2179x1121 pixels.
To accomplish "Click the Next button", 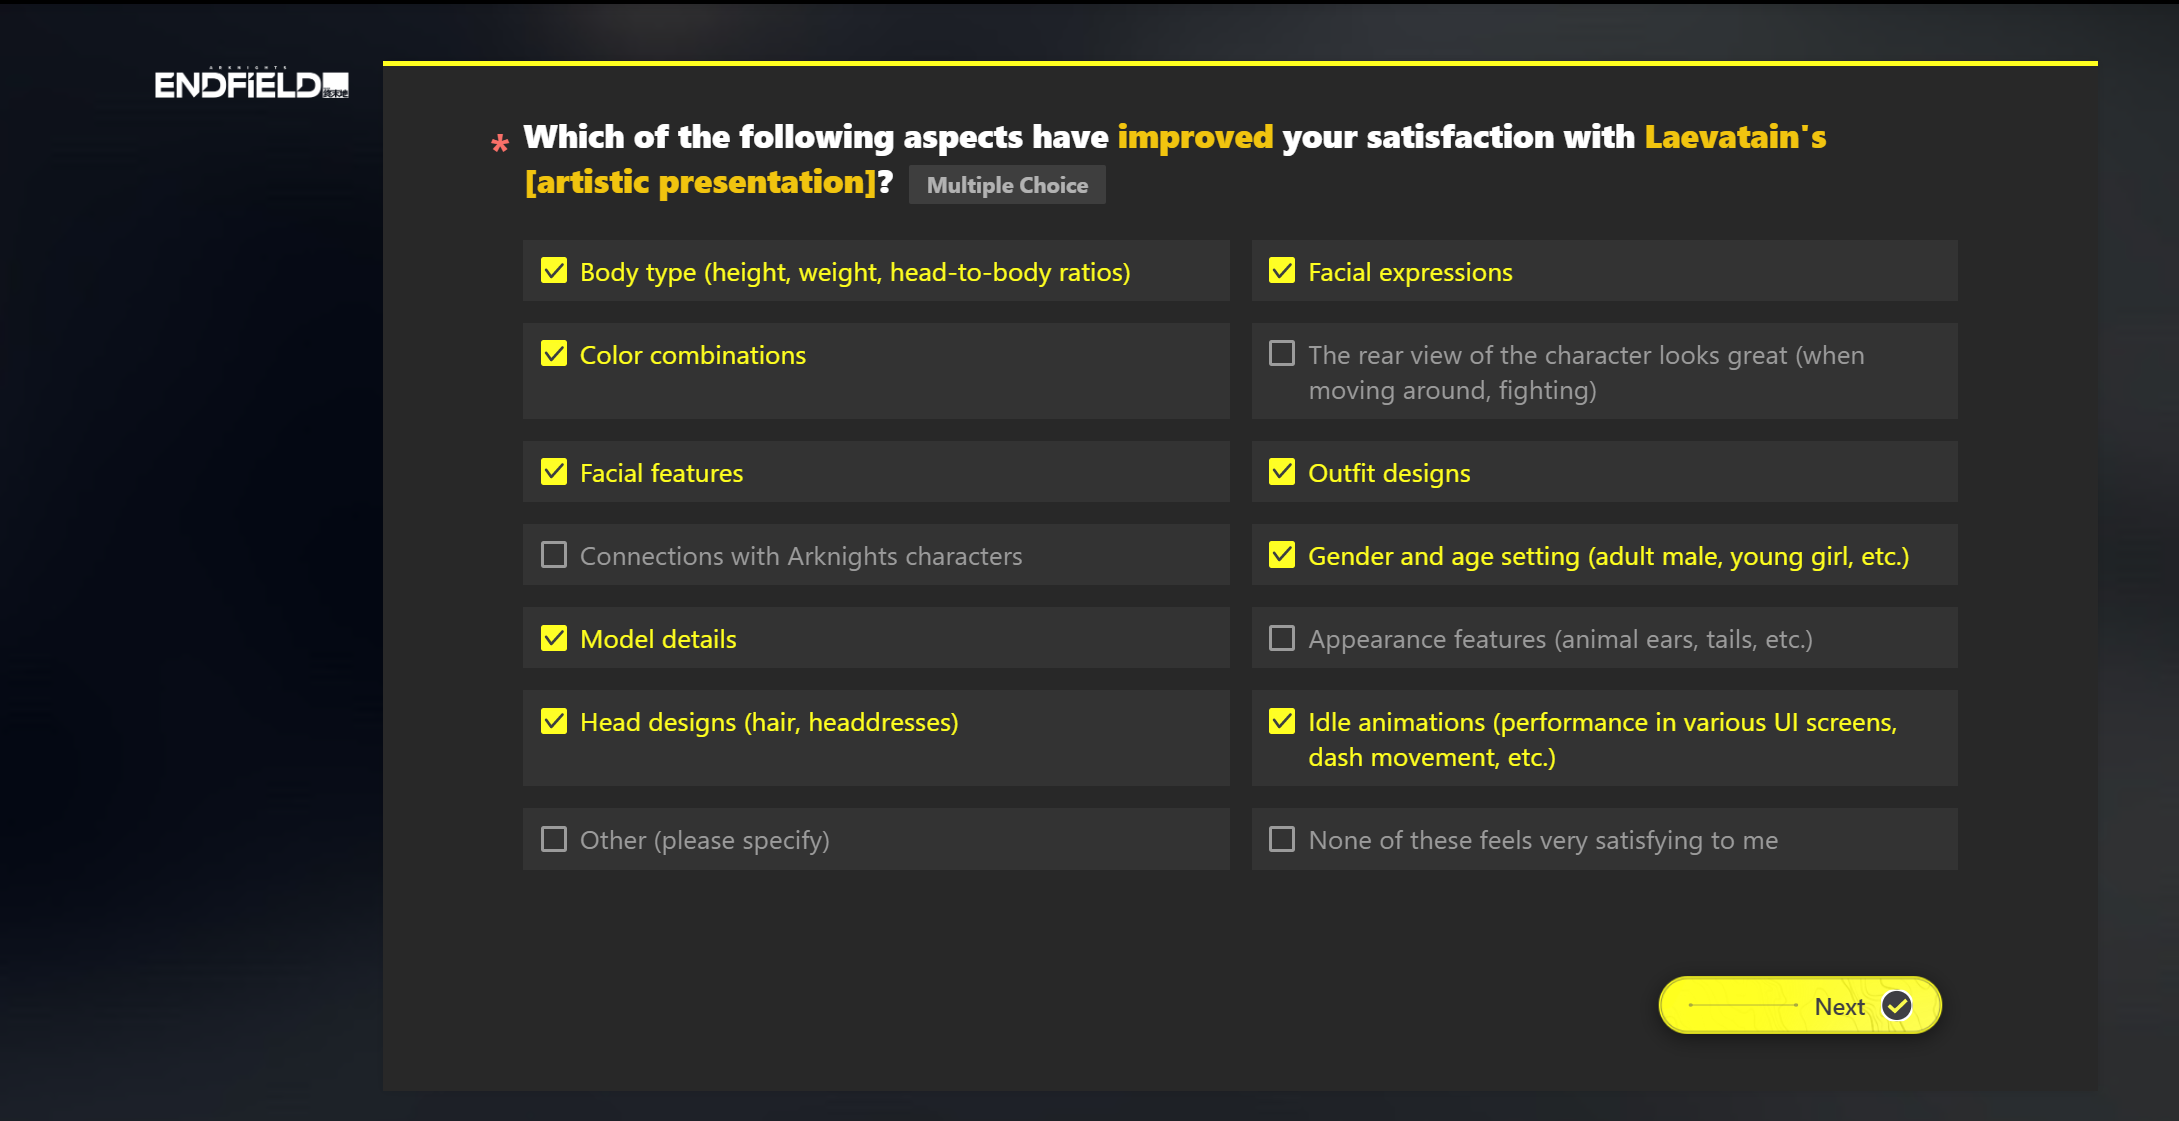I will click(1800, 1005).
